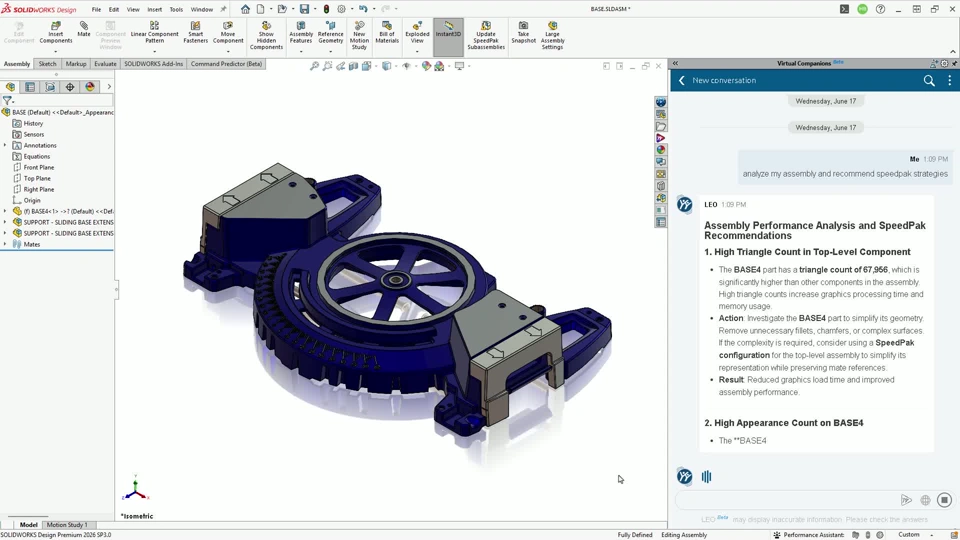Open Assembly Features tool
The width and height of the screenshot is (960, 540).
coord(301,32)
